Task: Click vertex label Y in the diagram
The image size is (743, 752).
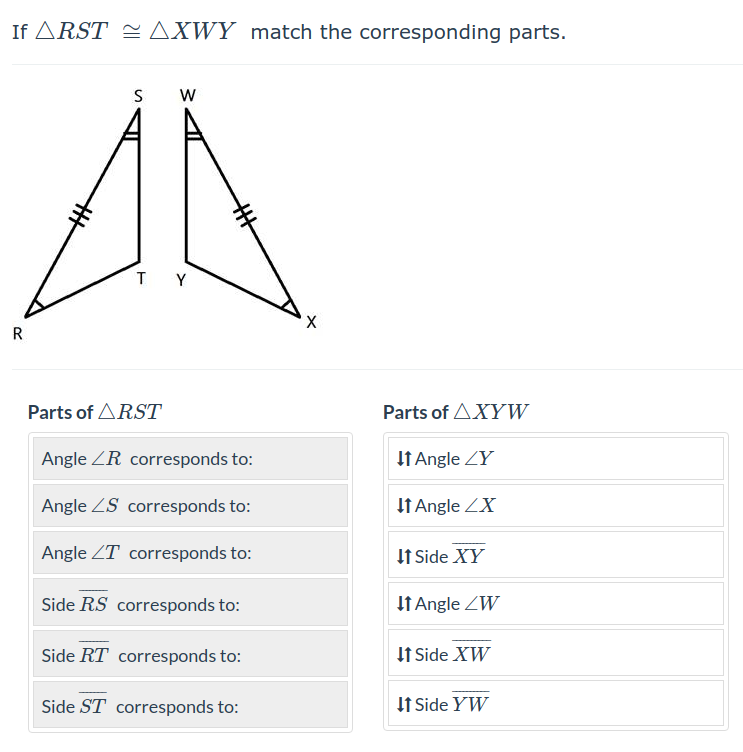Action: click(181, 280)
